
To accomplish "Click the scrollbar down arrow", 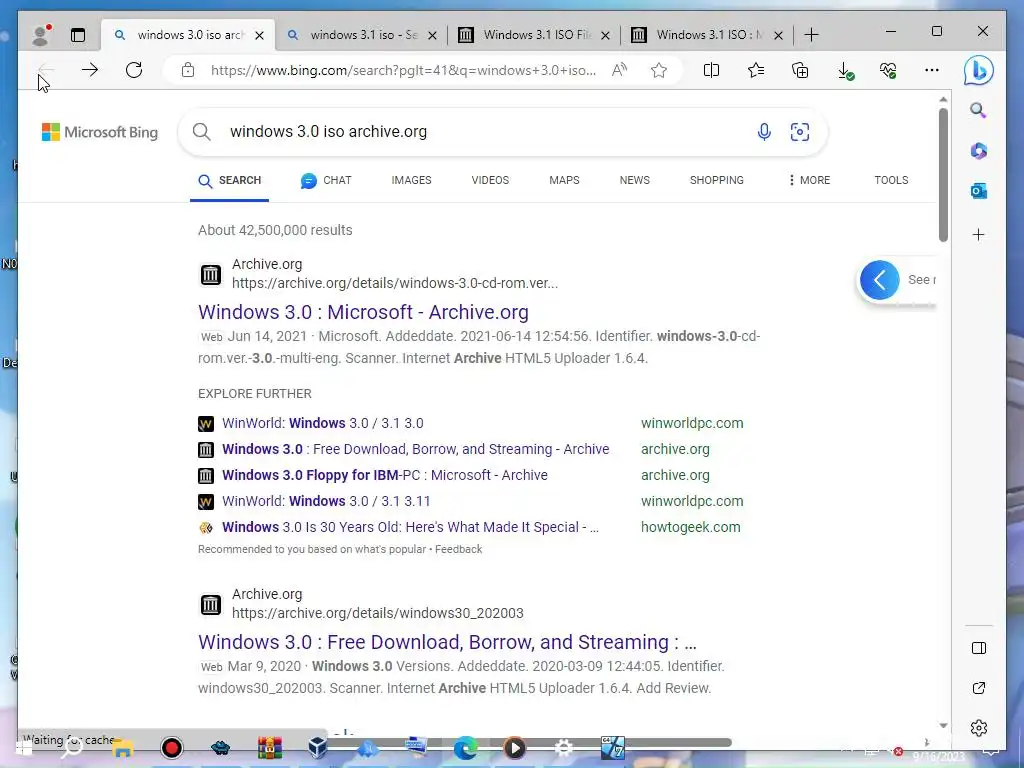I will (943, 726).
